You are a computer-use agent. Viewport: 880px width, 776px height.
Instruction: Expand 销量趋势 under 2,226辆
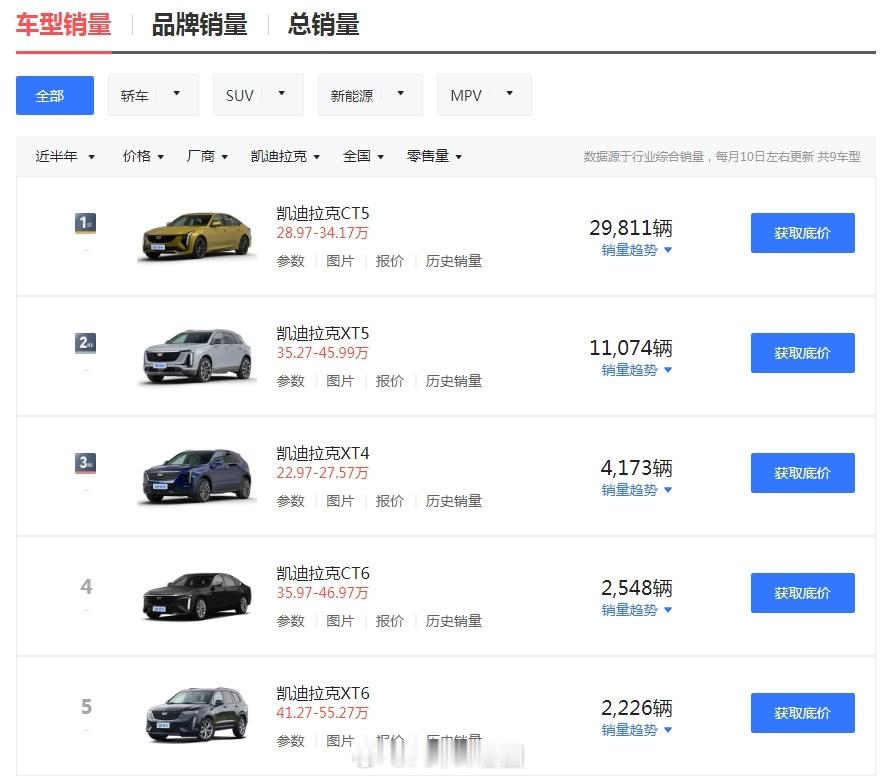[636, 731]
